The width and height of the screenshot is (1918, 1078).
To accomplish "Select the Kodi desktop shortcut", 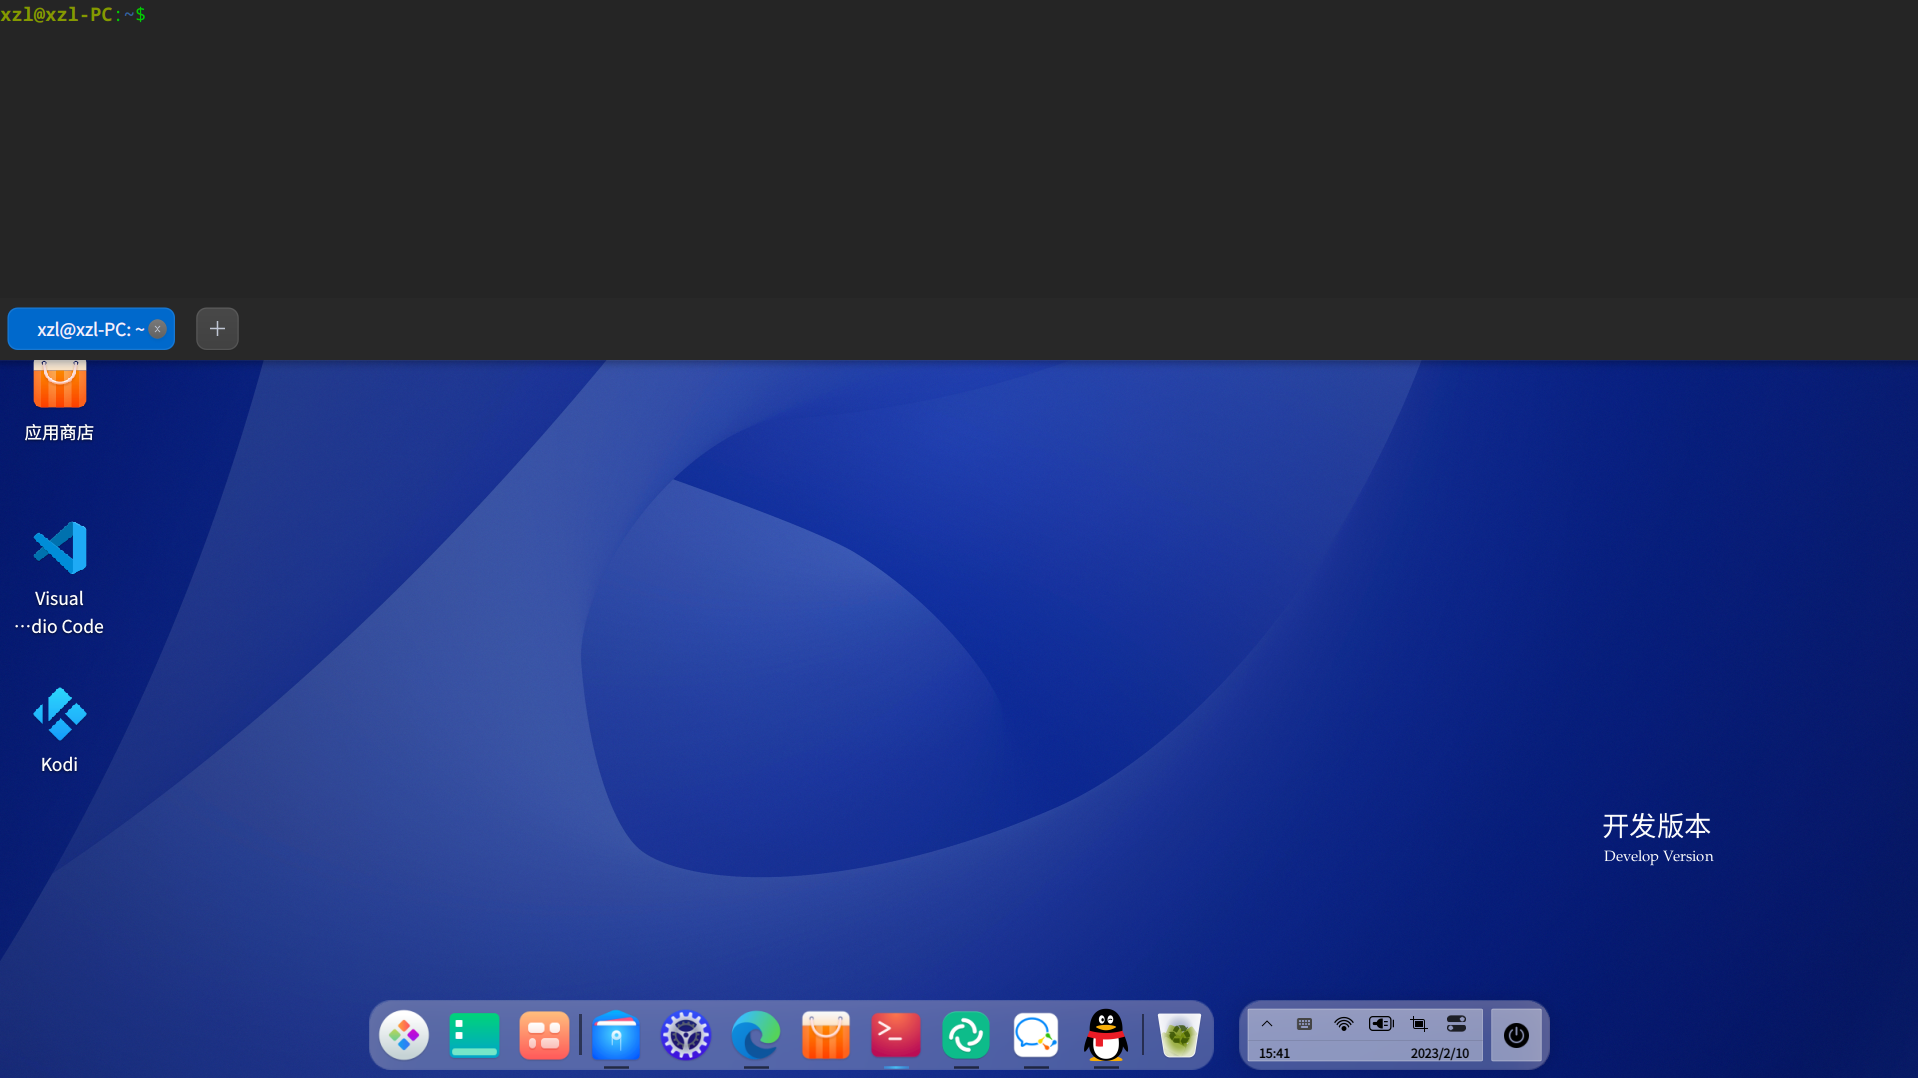I will [59, 730].
